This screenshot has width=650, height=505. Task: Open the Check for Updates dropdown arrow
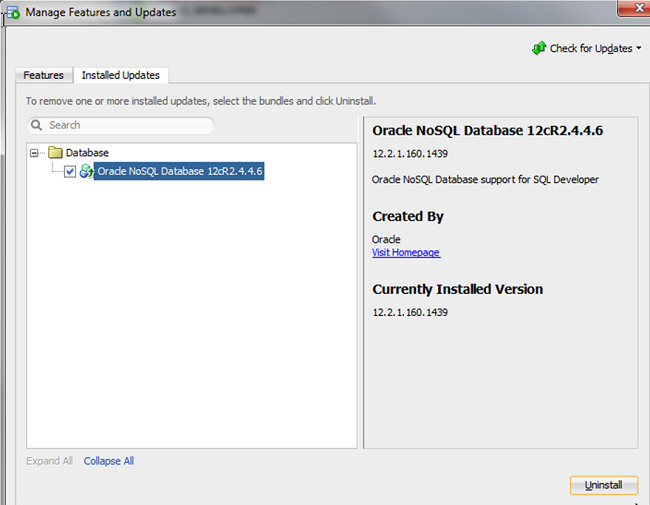click(639, 49)
